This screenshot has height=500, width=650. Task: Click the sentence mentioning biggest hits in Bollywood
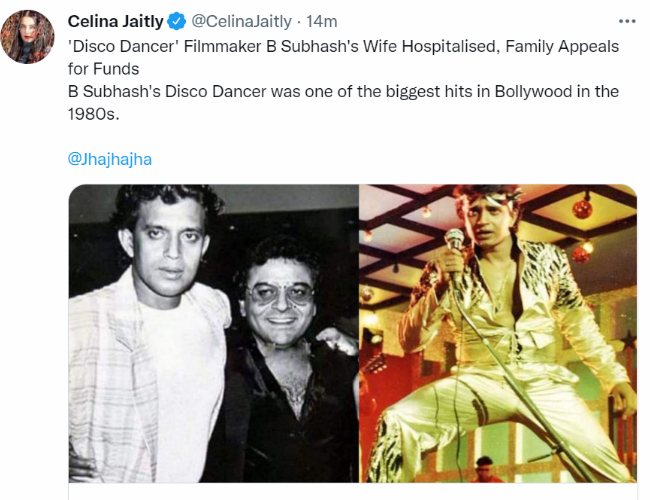coord(343,91)
